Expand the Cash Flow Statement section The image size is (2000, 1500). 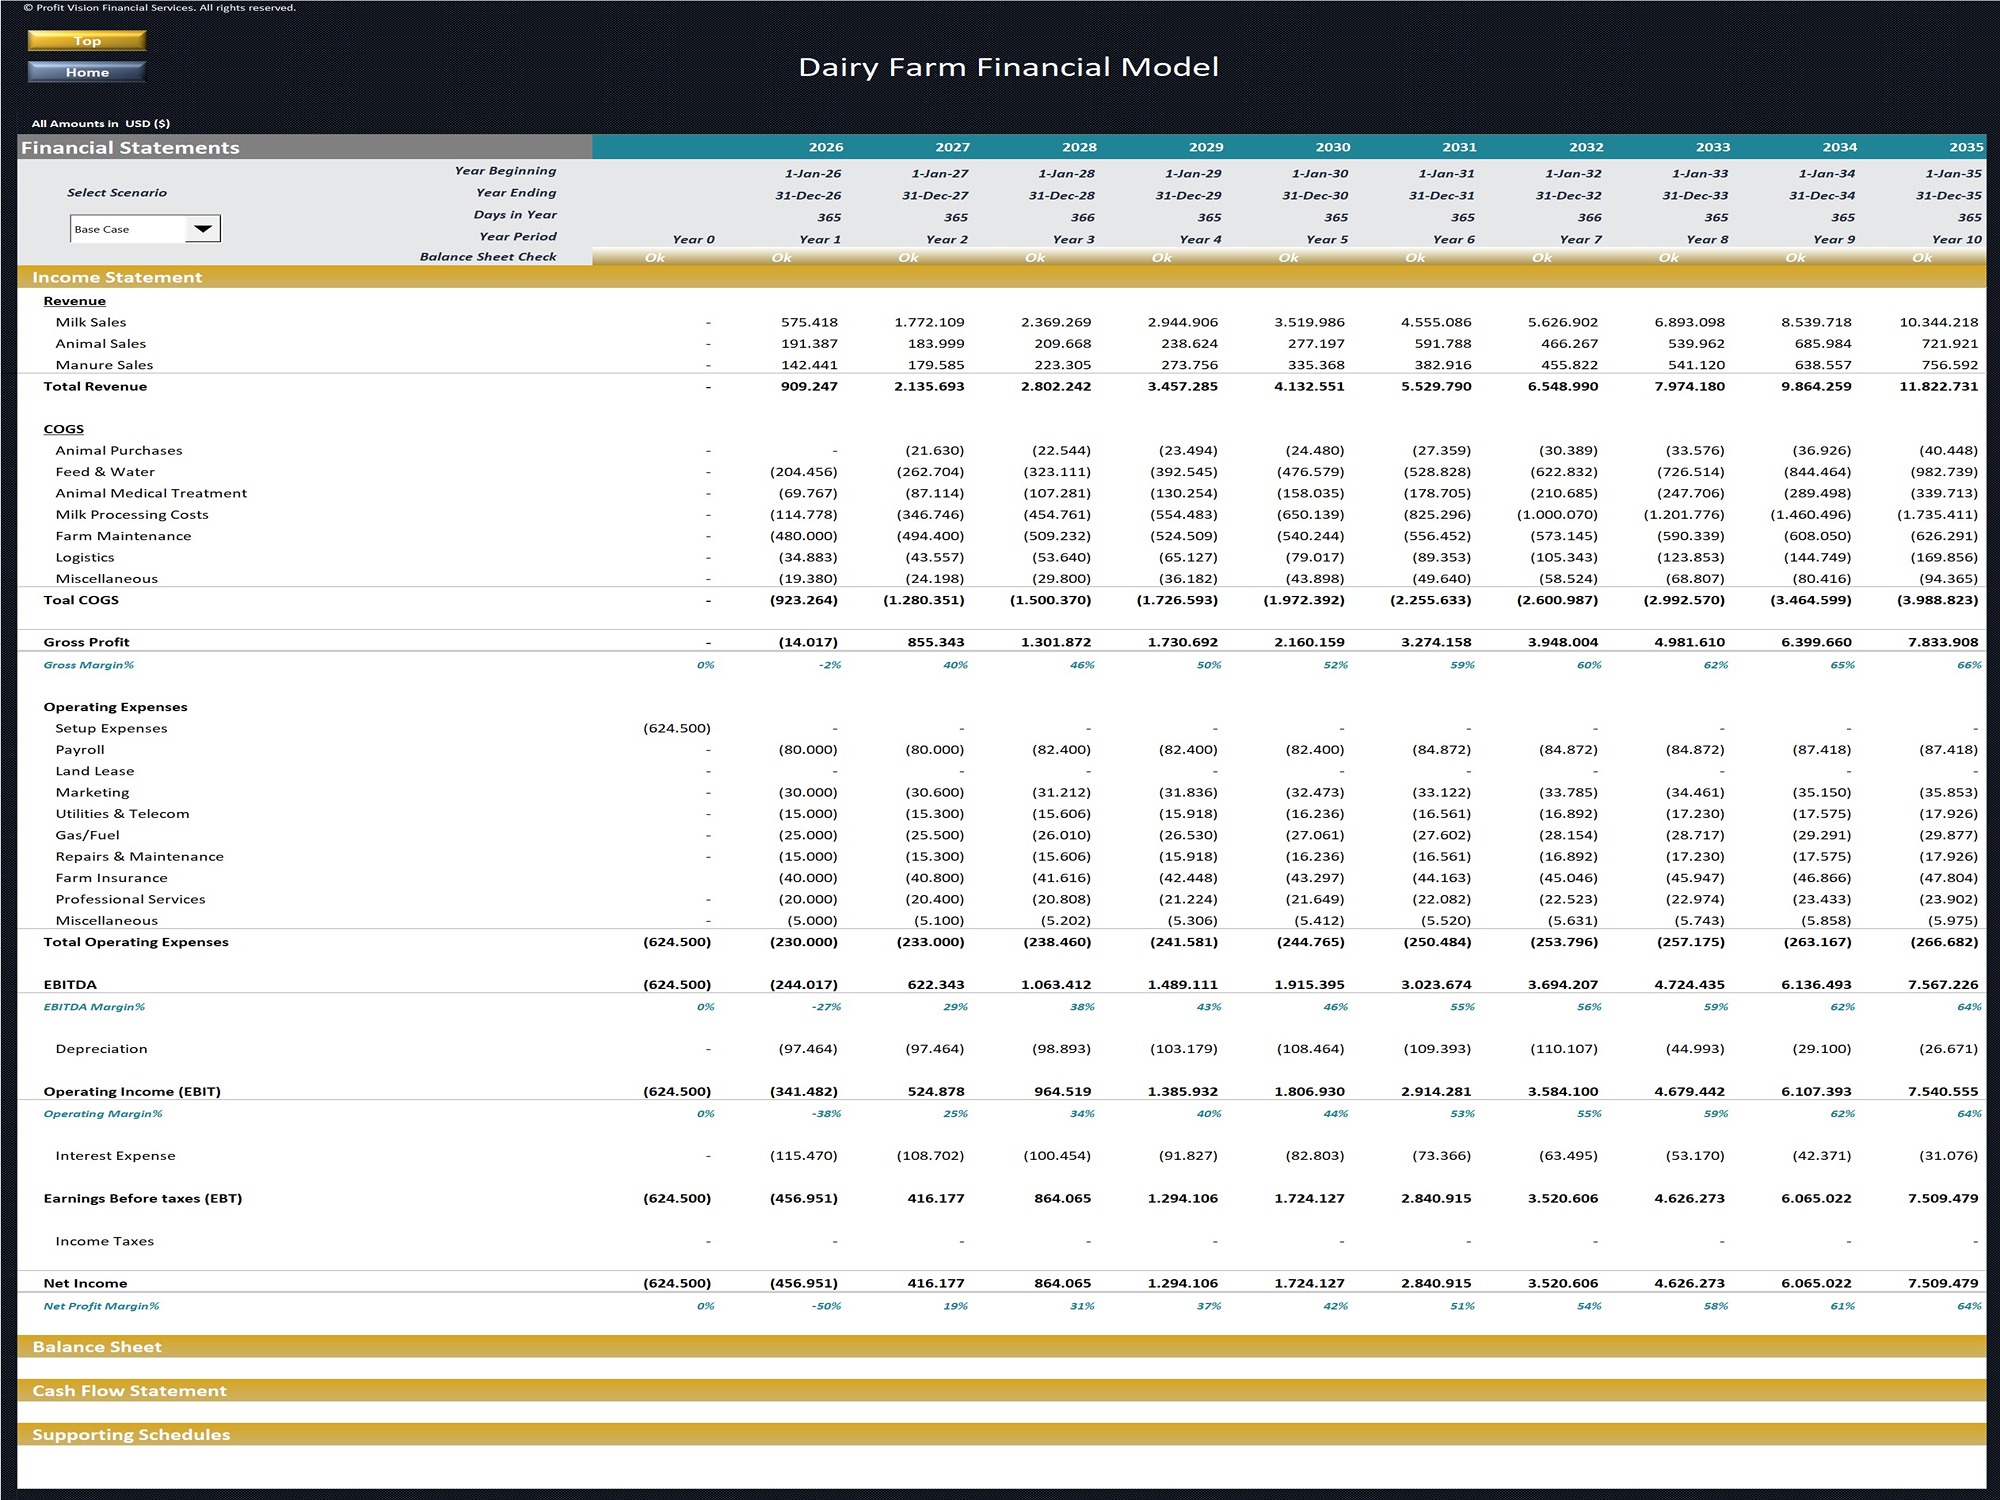pos(129,1391)
